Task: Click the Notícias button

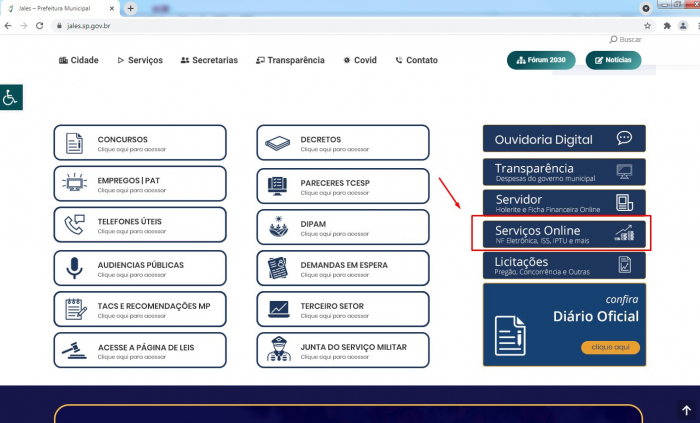Action: pyautogui.click(x=613, y=60)
